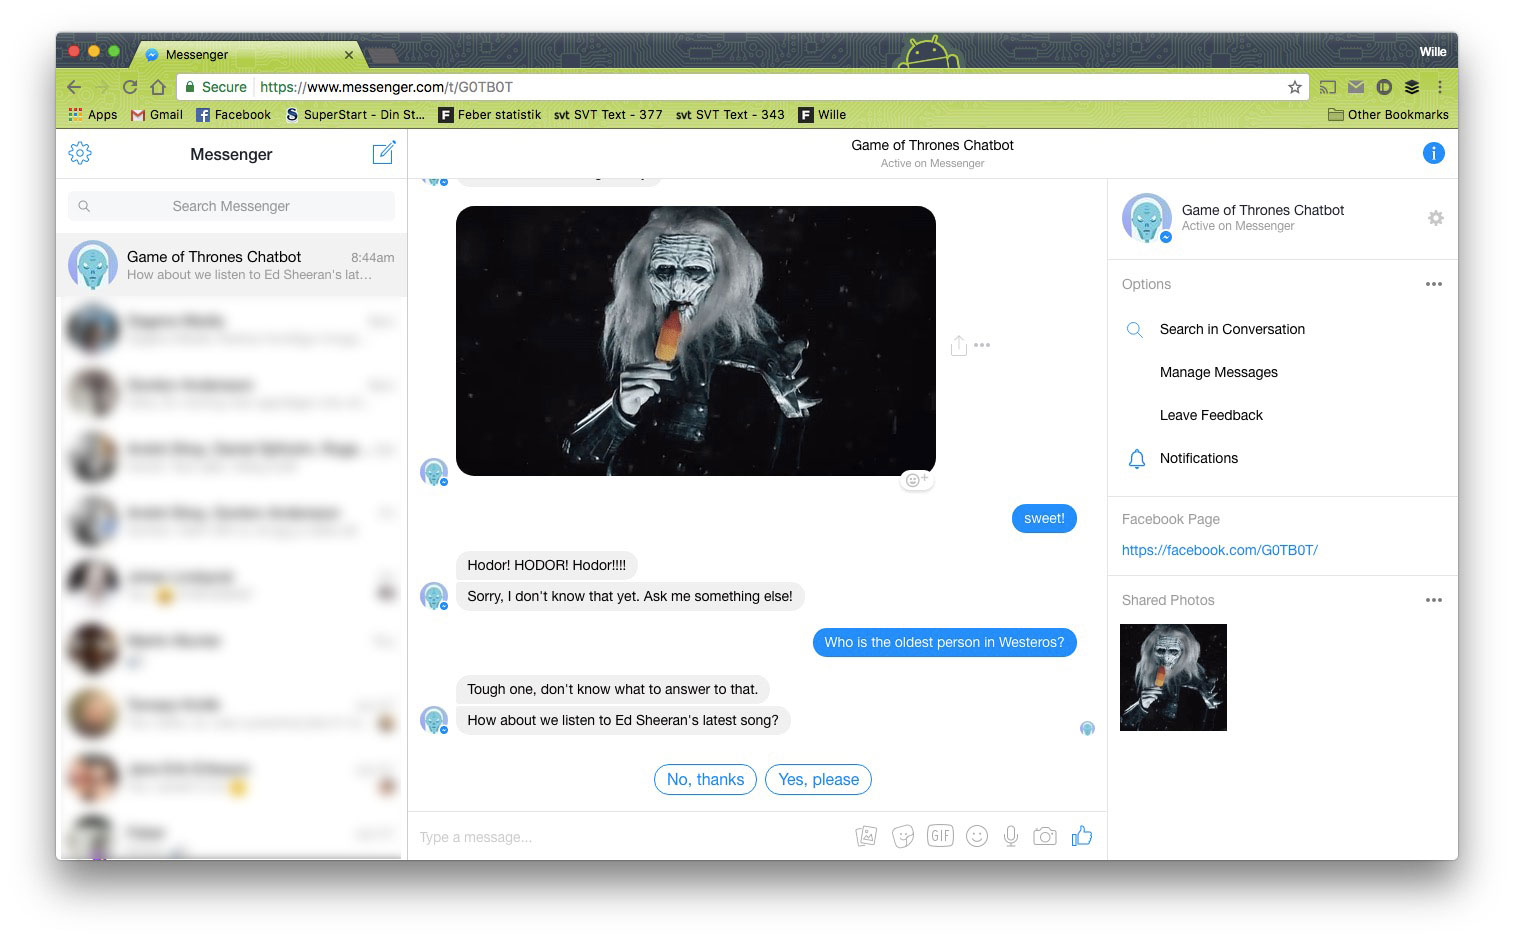Select Leave Feedback option

(x=1211, y=415)
